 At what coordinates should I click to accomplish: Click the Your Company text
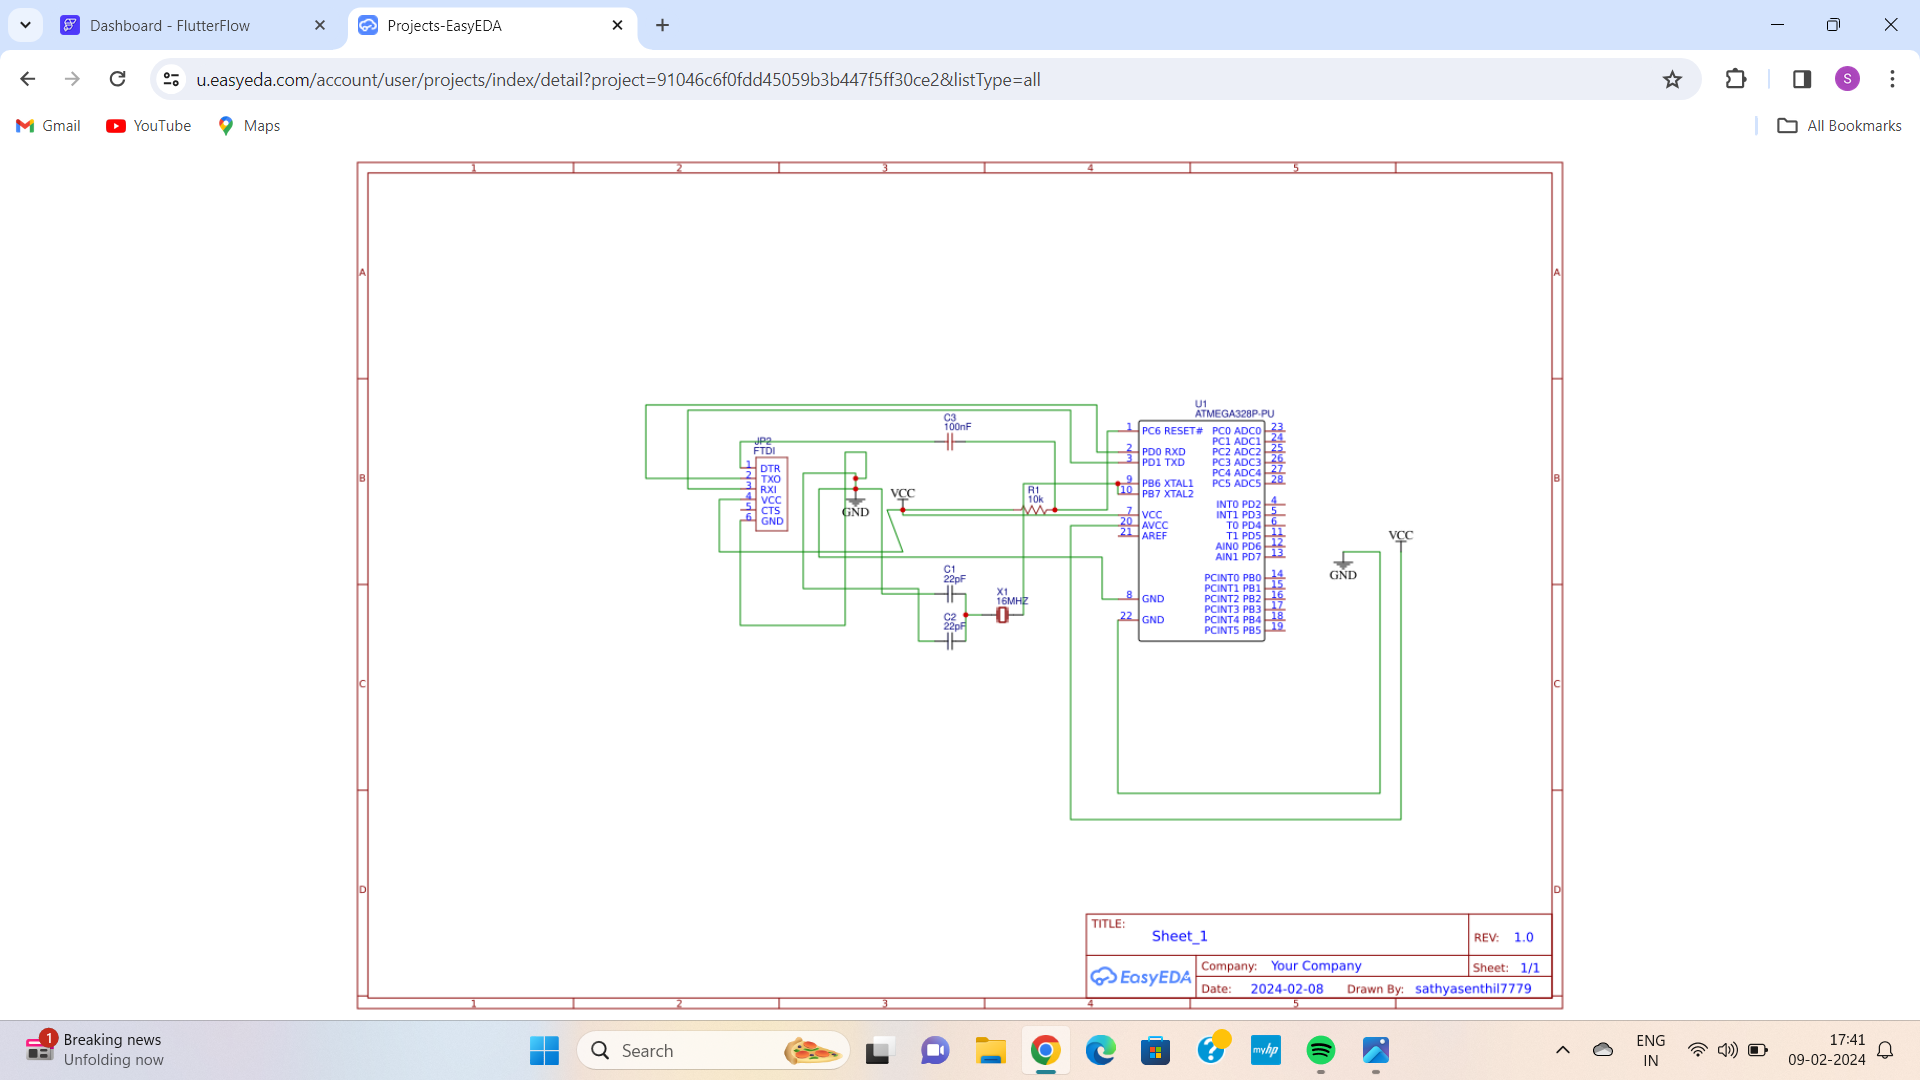click(1316, 966)
